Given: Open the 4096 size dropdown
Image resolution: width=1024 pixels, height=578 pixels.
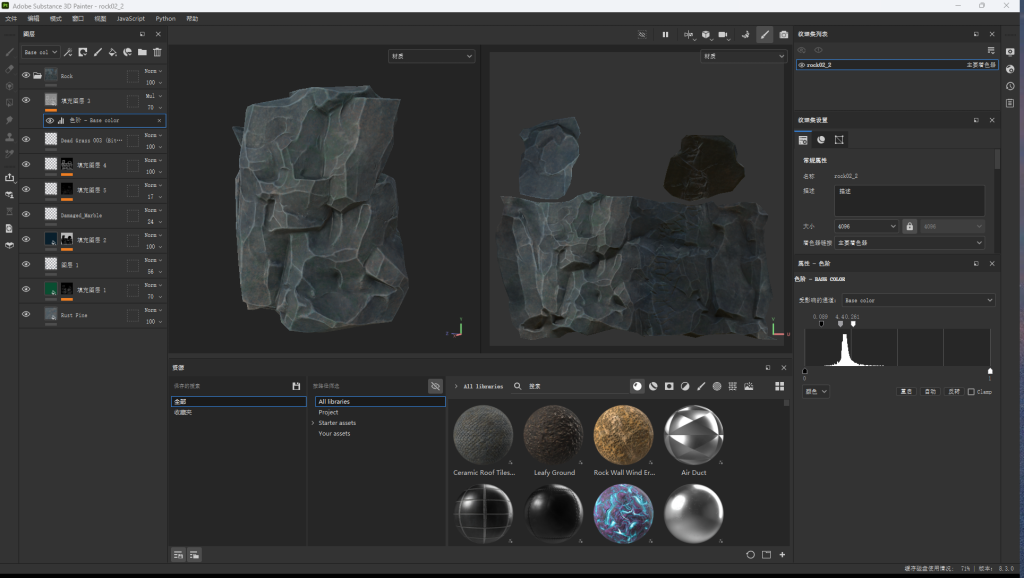Looking at the screenshot, I should (x=865, y=227).
